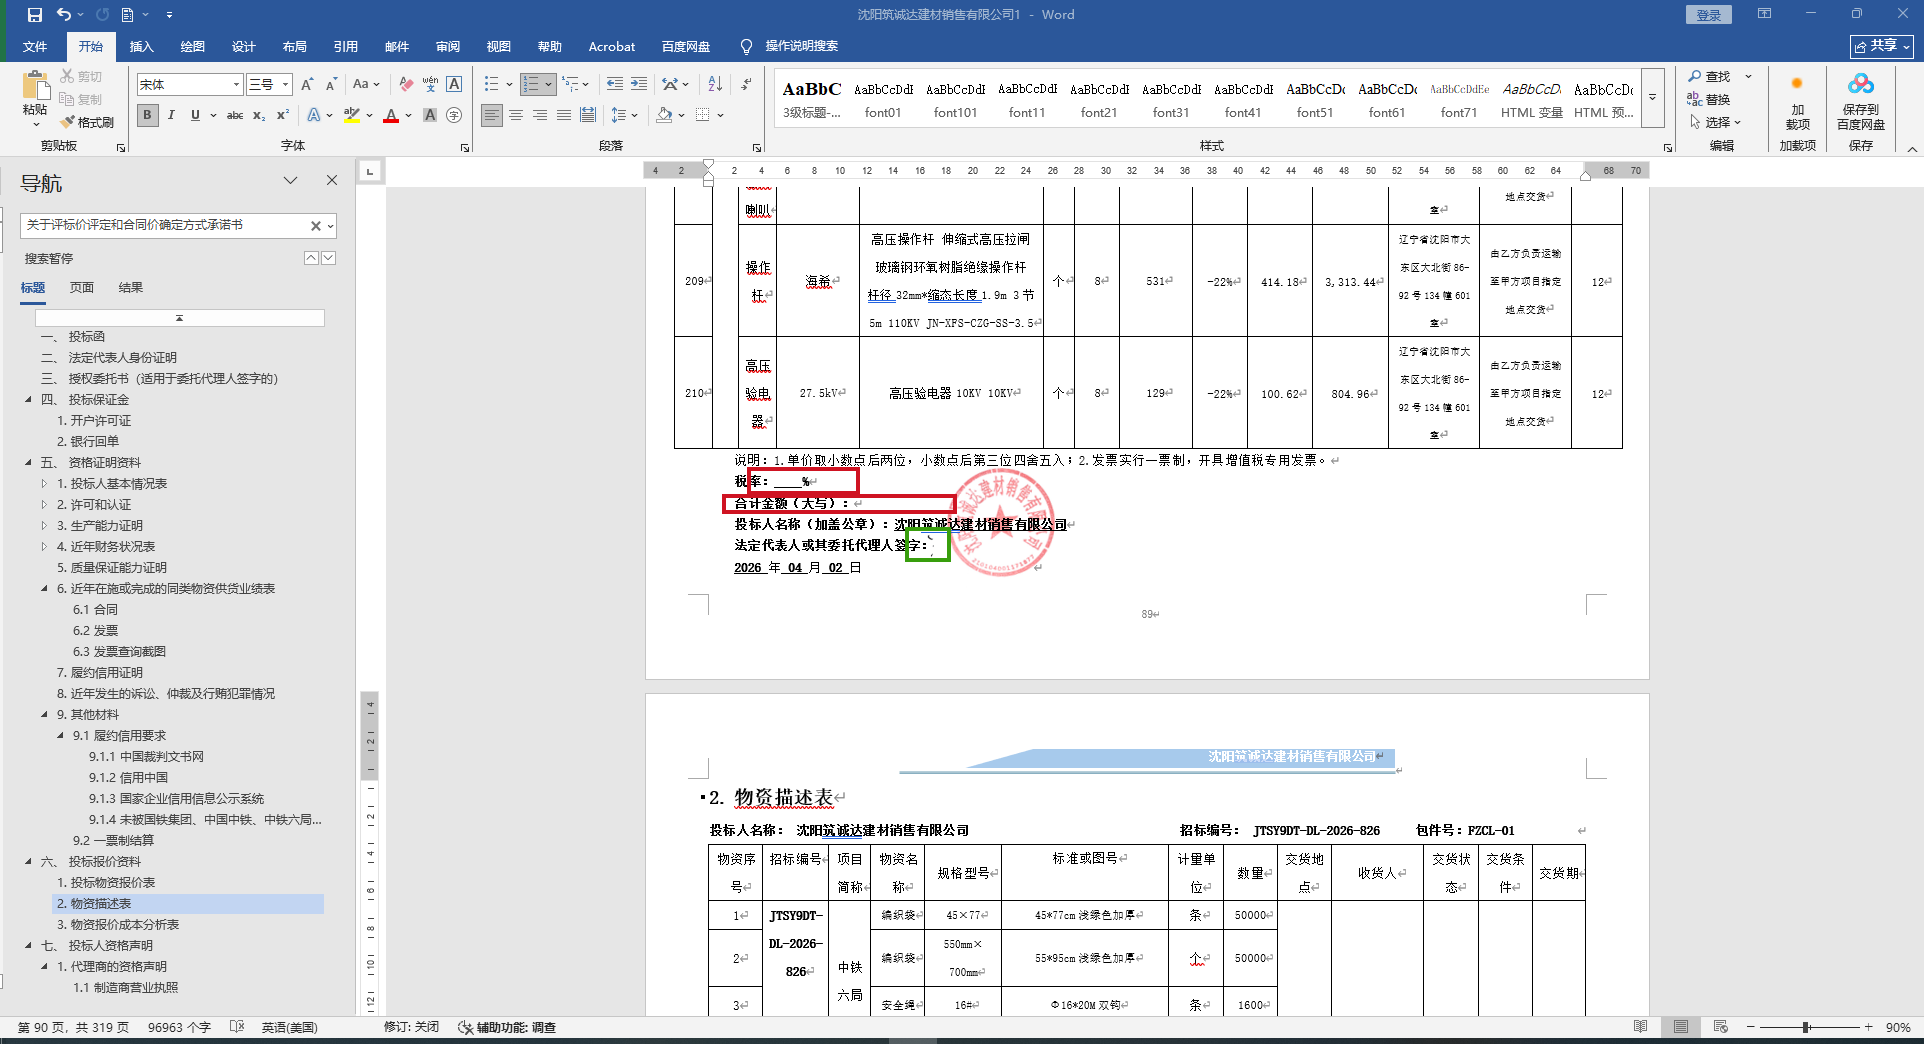1924x1044 pixels.
Task: Open the phonetic guide (wén) tool
Action: click(430, 85)
